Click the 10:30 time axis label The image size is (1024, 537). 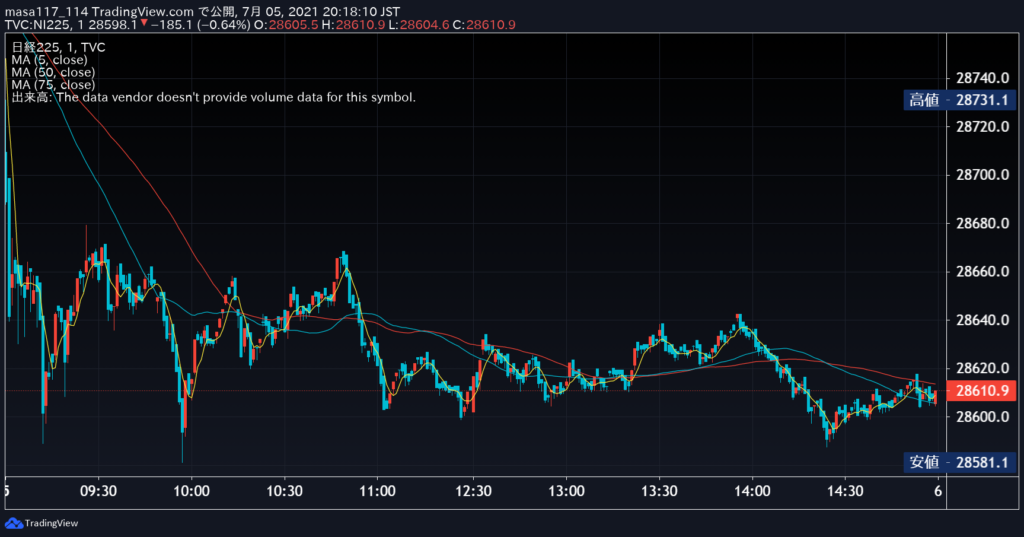tap(285, 491)
